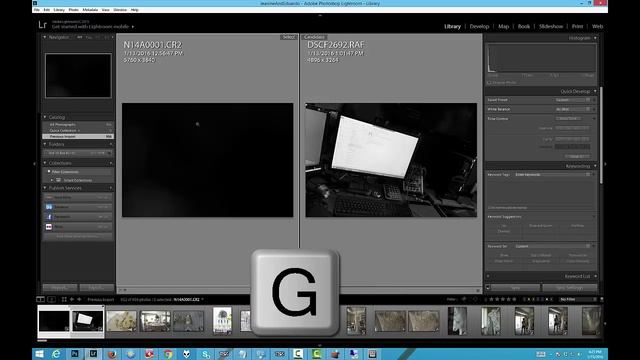The height and width of the screenshot is (360, 640).
Task: Open the Saved Preset dropdown
Action: 573,100
